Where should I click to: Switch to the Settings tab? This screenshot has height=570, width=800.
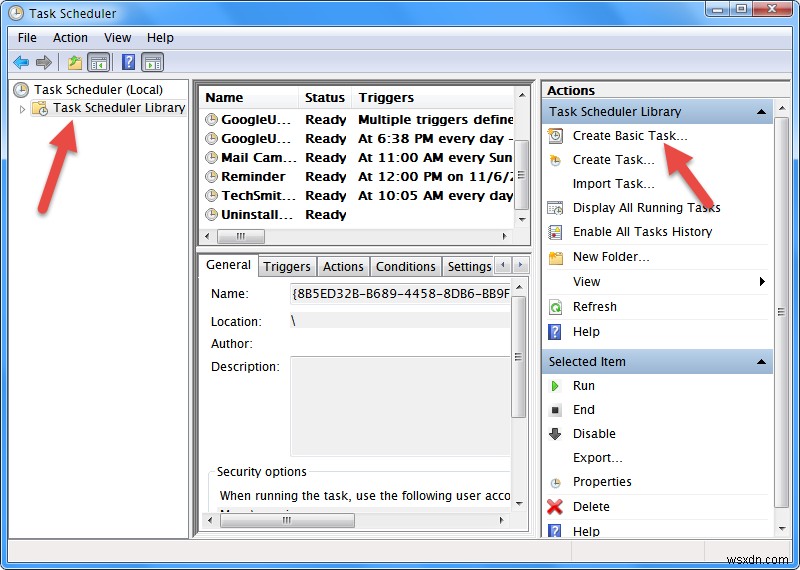coord(469,266)
